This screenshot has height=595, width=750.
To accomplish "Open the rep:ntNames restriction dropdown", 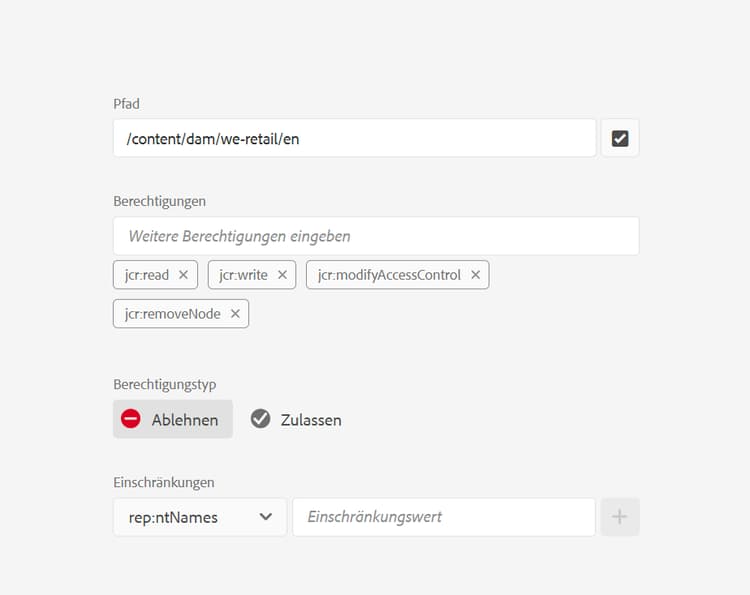I will 200,517.
